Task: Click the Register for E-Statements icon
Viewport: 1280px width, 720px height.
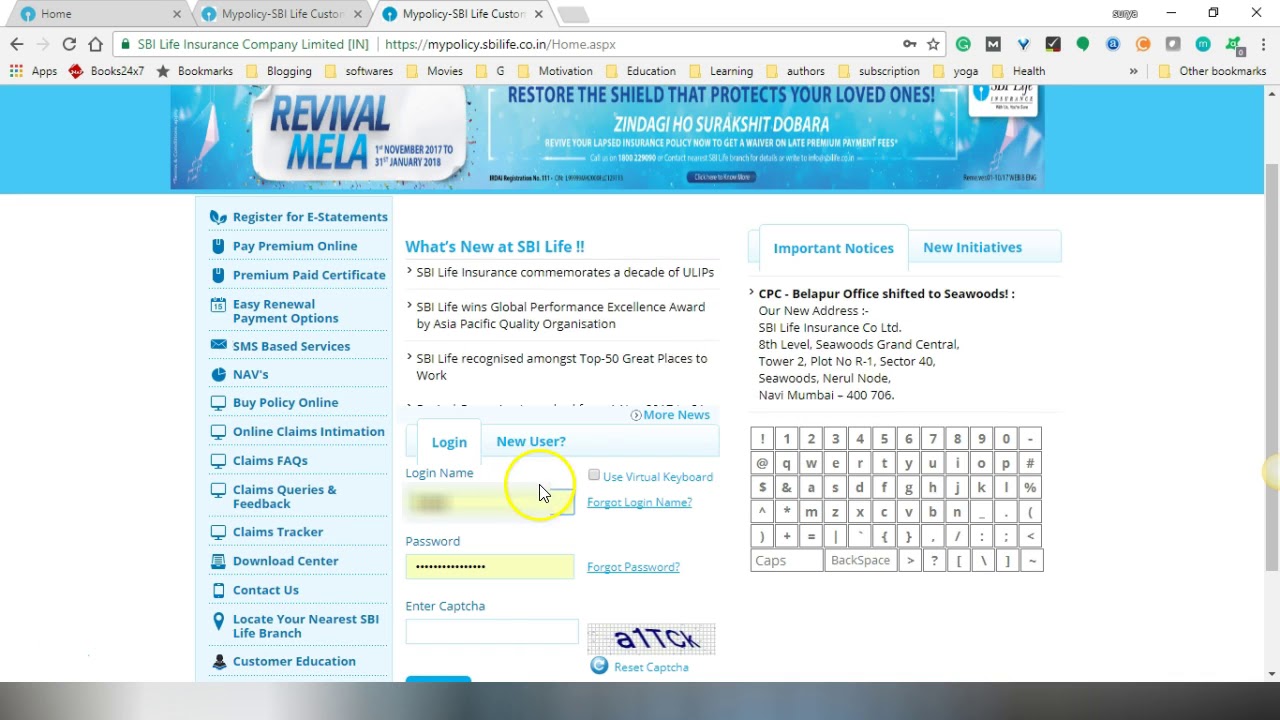Action: [218, 217]
